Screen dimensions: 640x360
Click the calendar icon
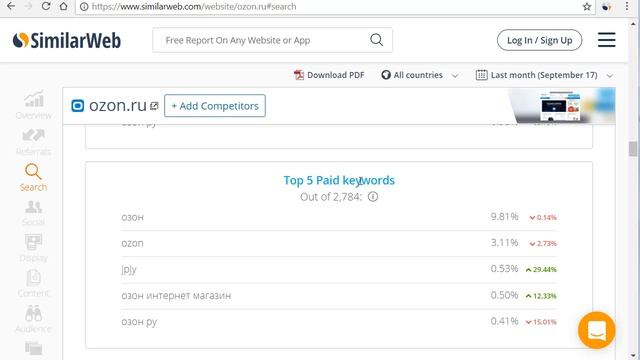481,75
